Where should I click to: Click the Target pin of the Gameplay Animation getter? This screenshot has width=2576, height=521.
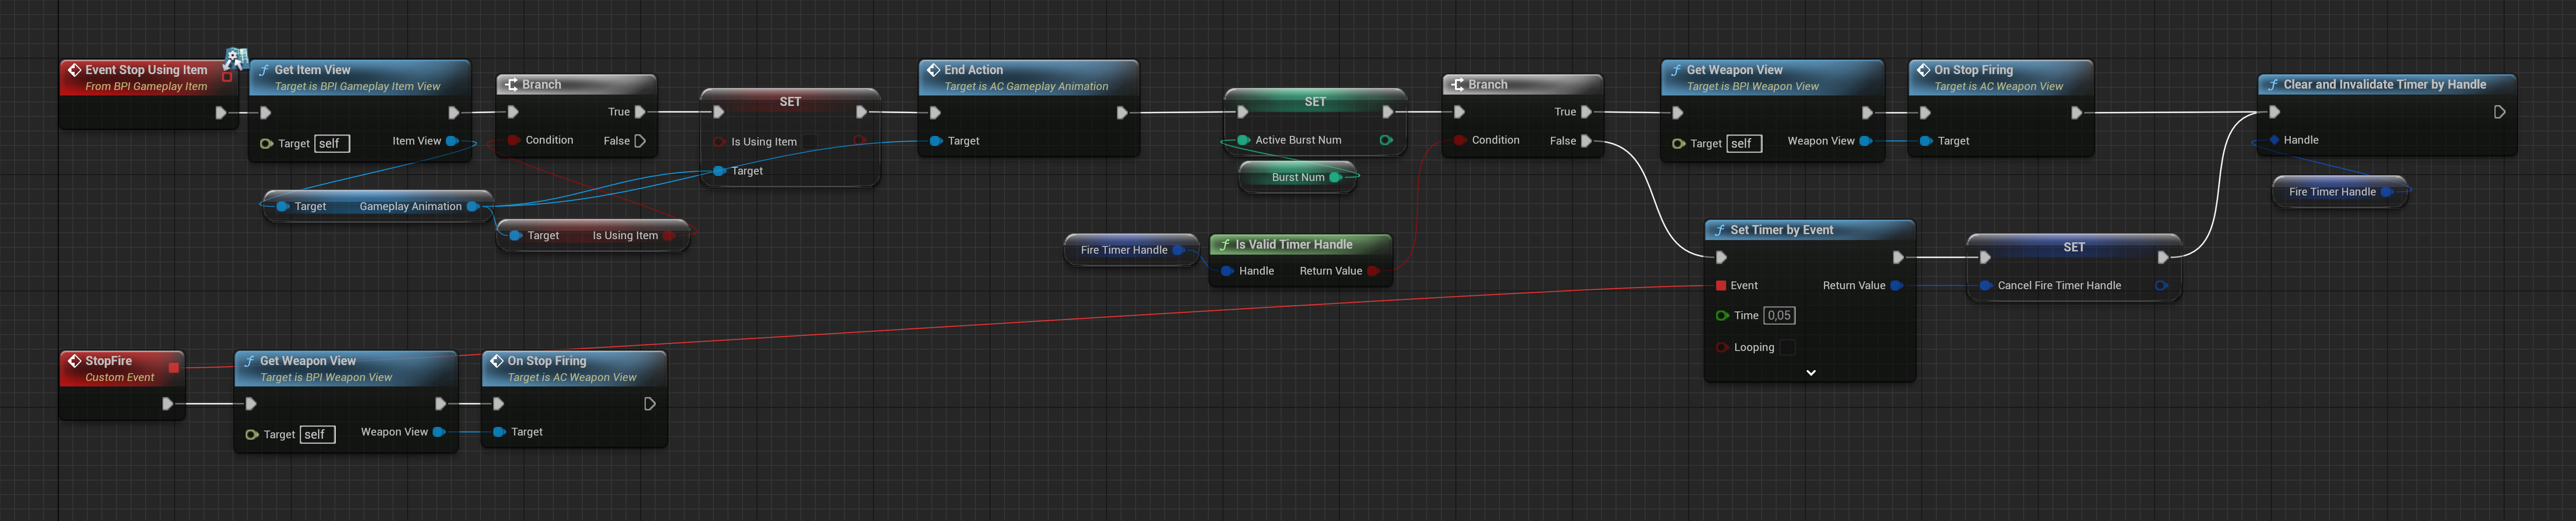[283, 207]
